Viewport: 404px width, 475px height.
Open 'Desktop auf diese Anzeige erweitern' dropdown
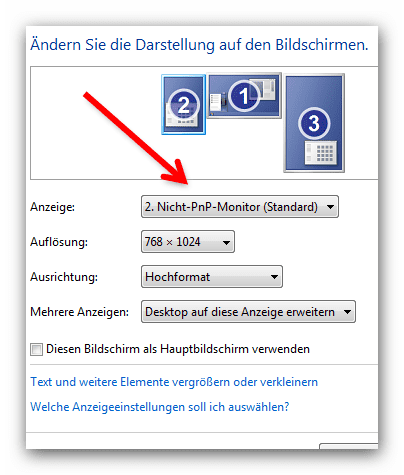coord(248,312)
